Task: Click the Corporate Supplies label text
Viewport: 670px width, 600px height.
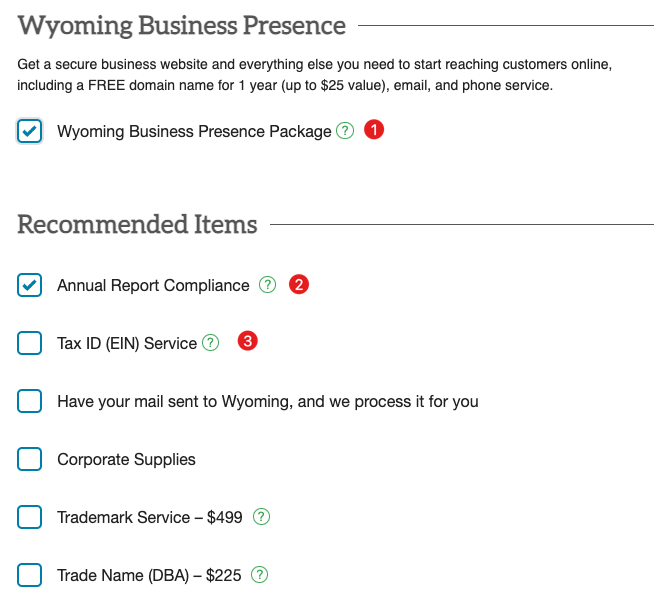Action: click(126, 460)
